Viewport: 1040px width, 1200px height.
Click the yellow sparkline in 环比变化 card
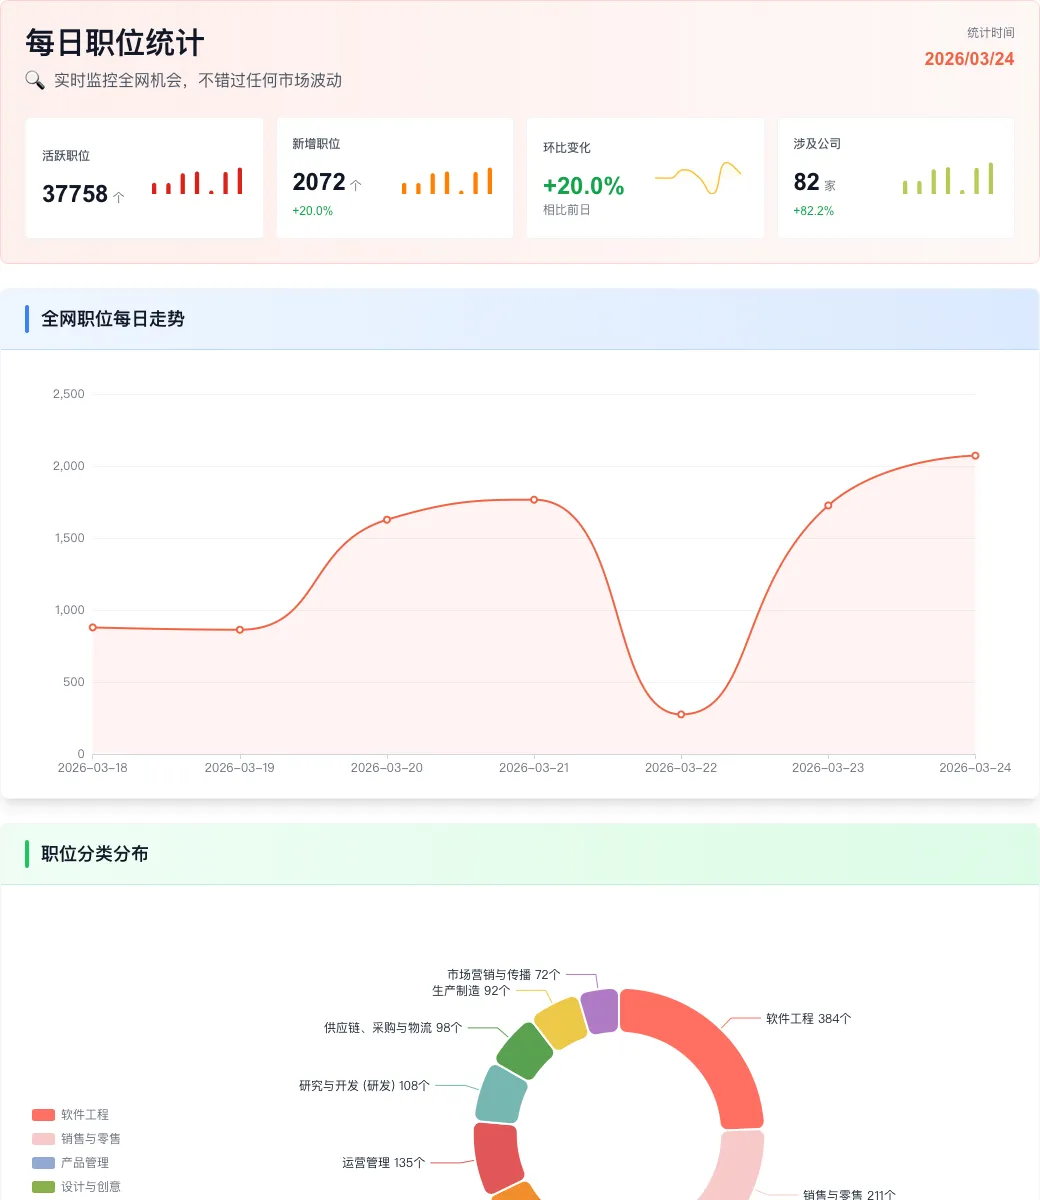pyautogui.click(x=698, y=177)
